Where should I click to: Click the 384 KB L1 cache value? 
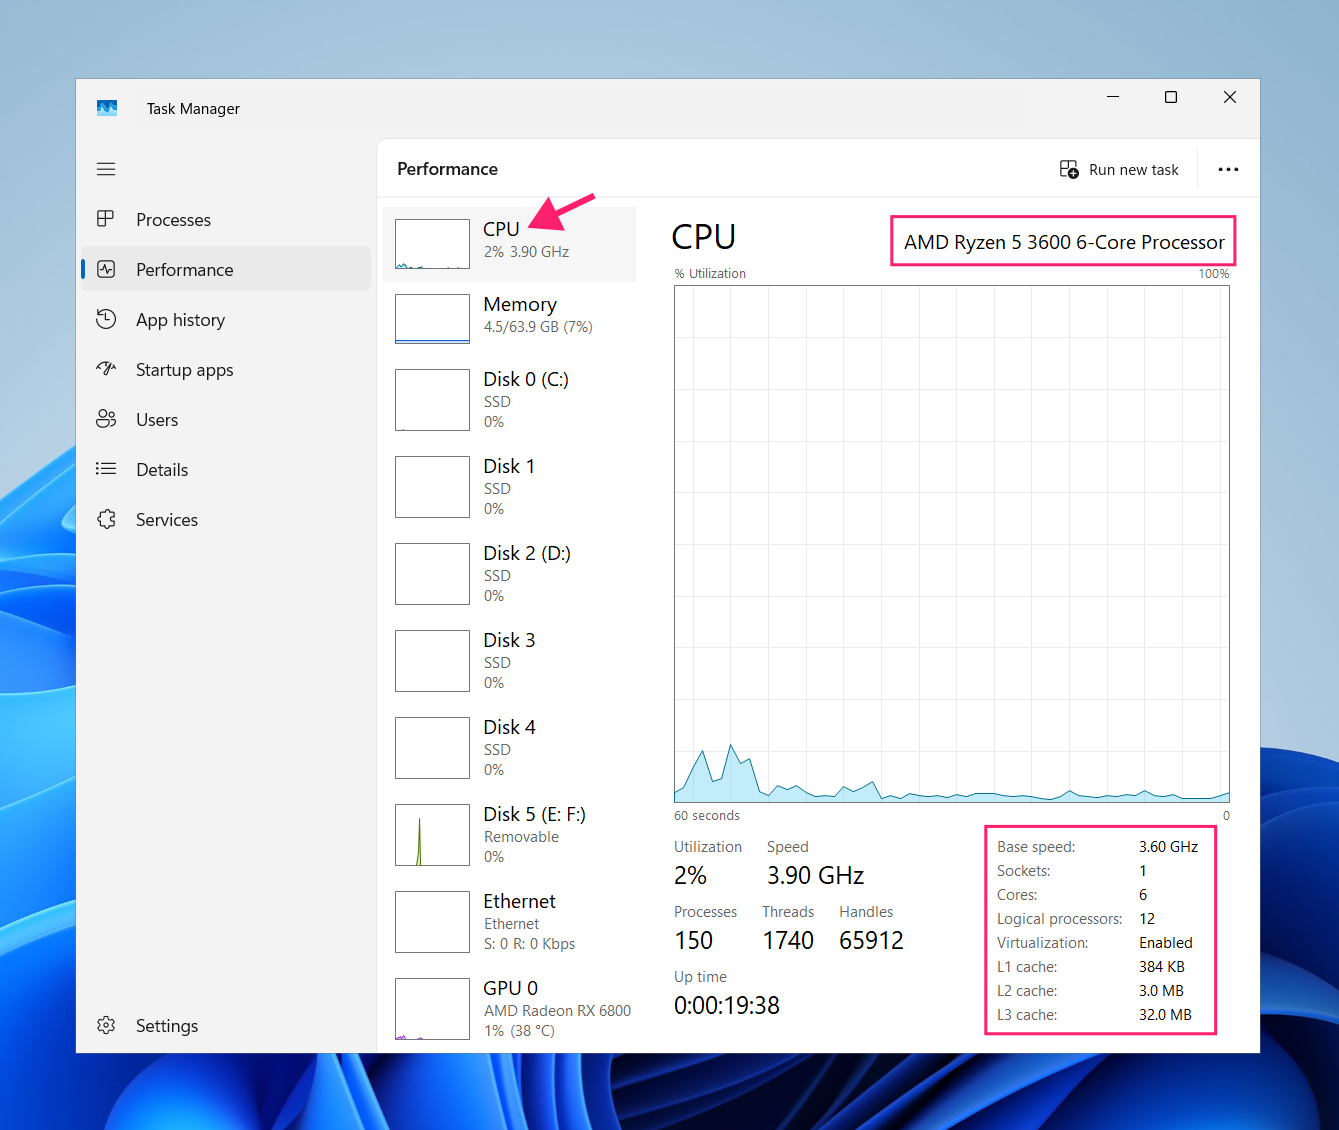pos(1162,967)
